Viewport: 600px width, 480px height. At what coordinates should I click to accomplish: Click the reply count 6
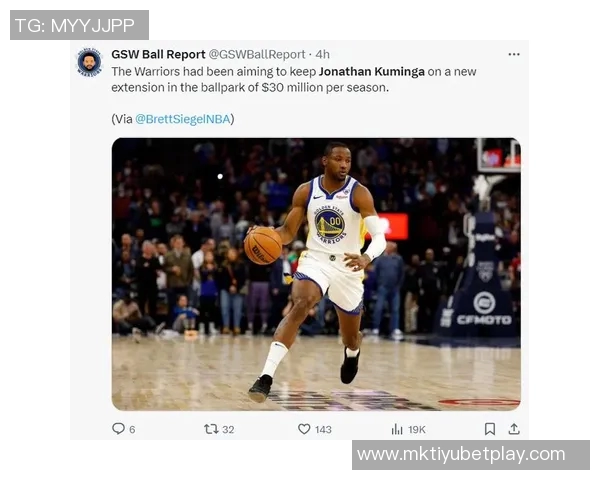click(132, 429)
